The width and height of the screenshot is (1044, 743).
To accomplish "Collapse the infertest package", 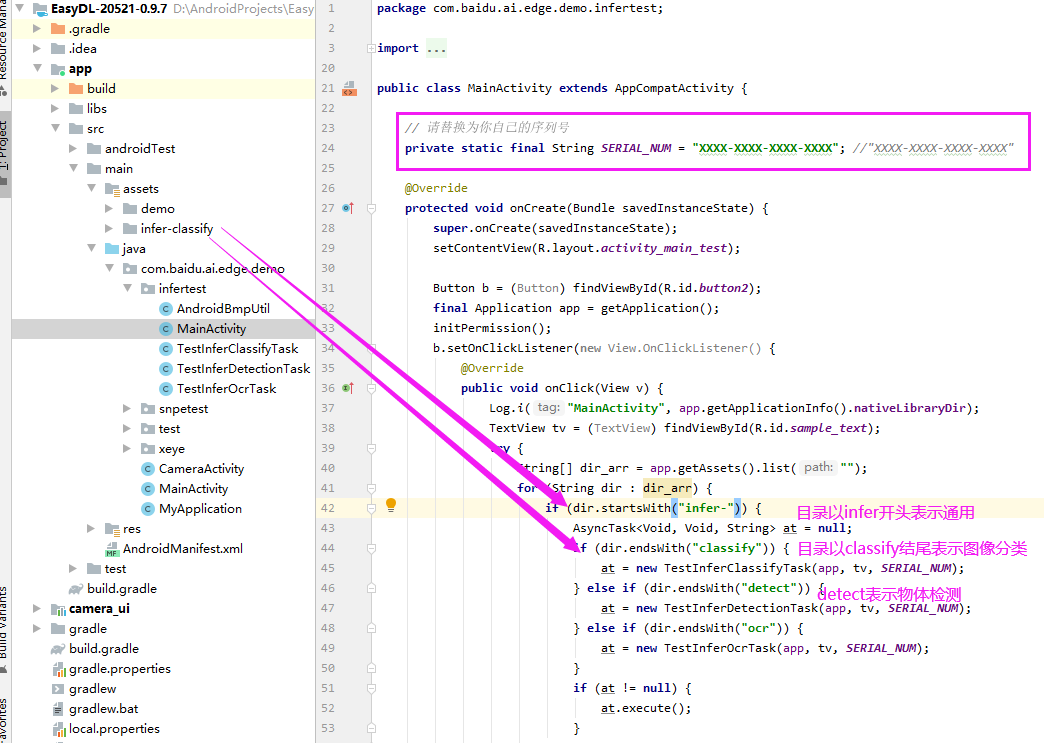I will point(127,288).
